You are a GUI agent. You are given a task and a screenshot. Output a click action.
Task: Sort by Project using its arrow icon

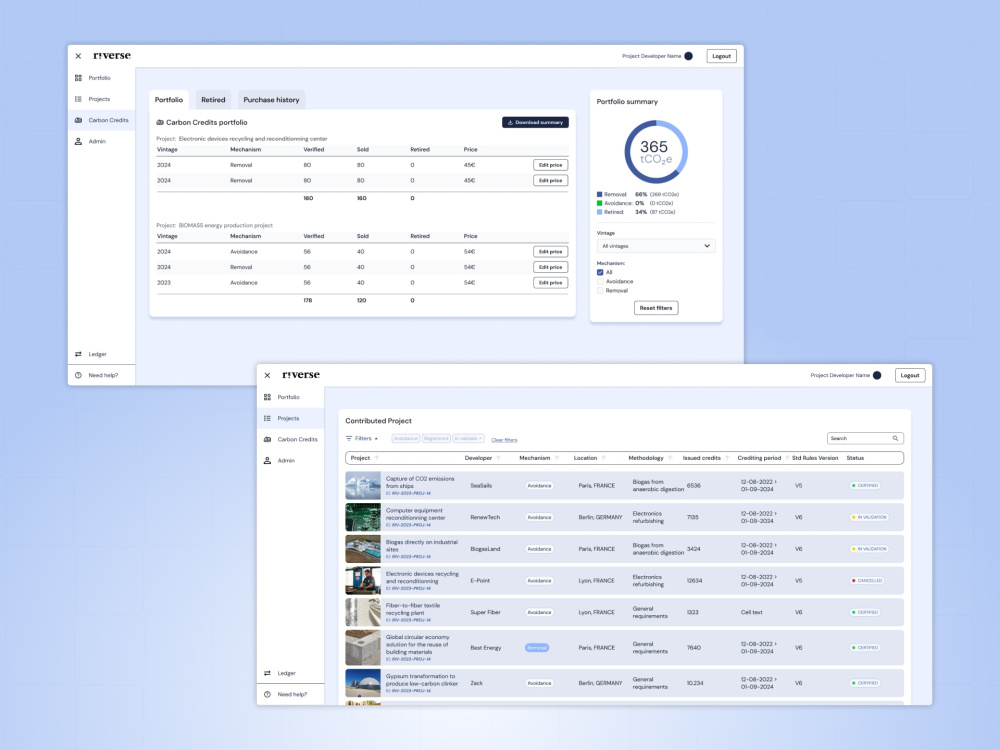[377, 458]
